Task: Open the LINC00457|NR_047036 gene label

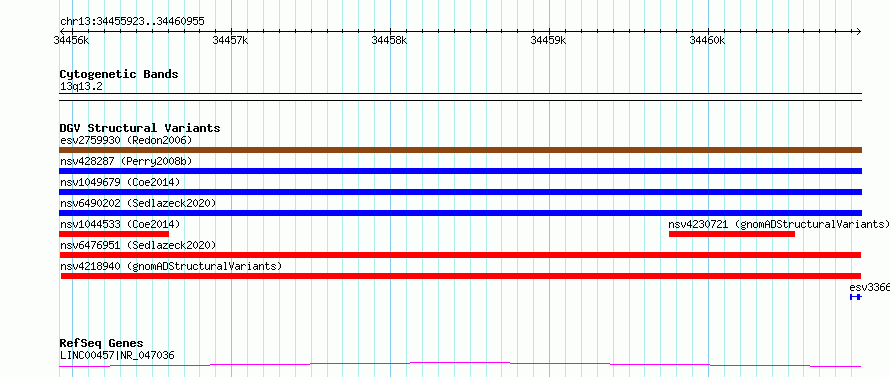Action: (x=117, y=355)
